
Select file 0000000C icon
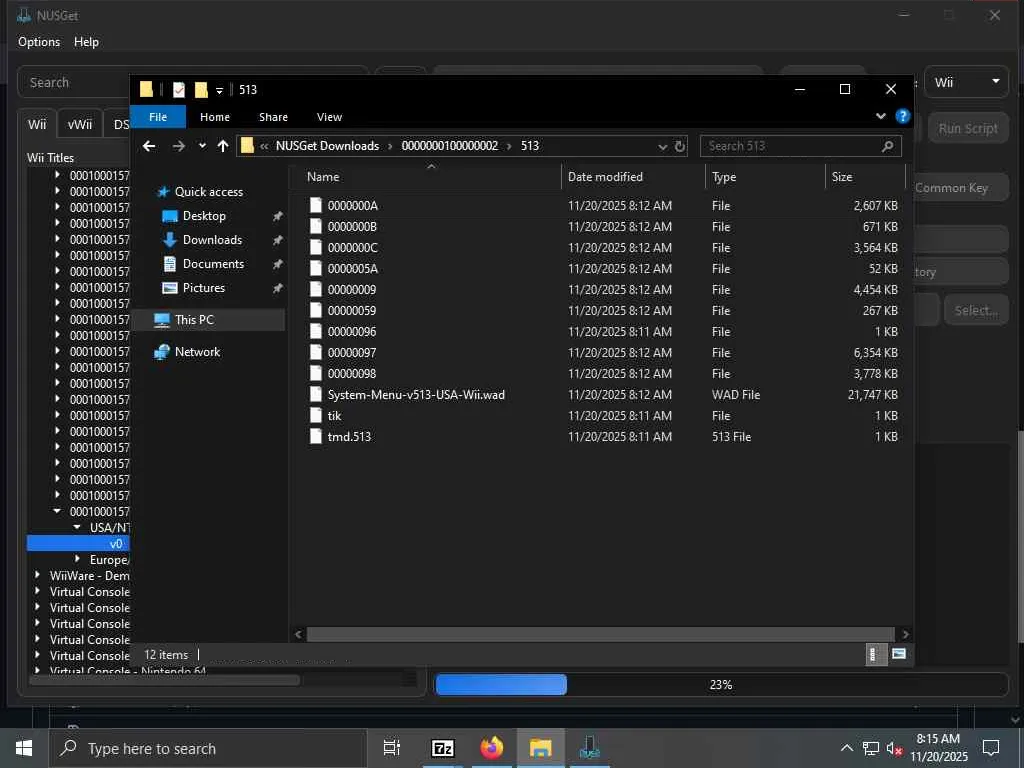pos(315,248)
